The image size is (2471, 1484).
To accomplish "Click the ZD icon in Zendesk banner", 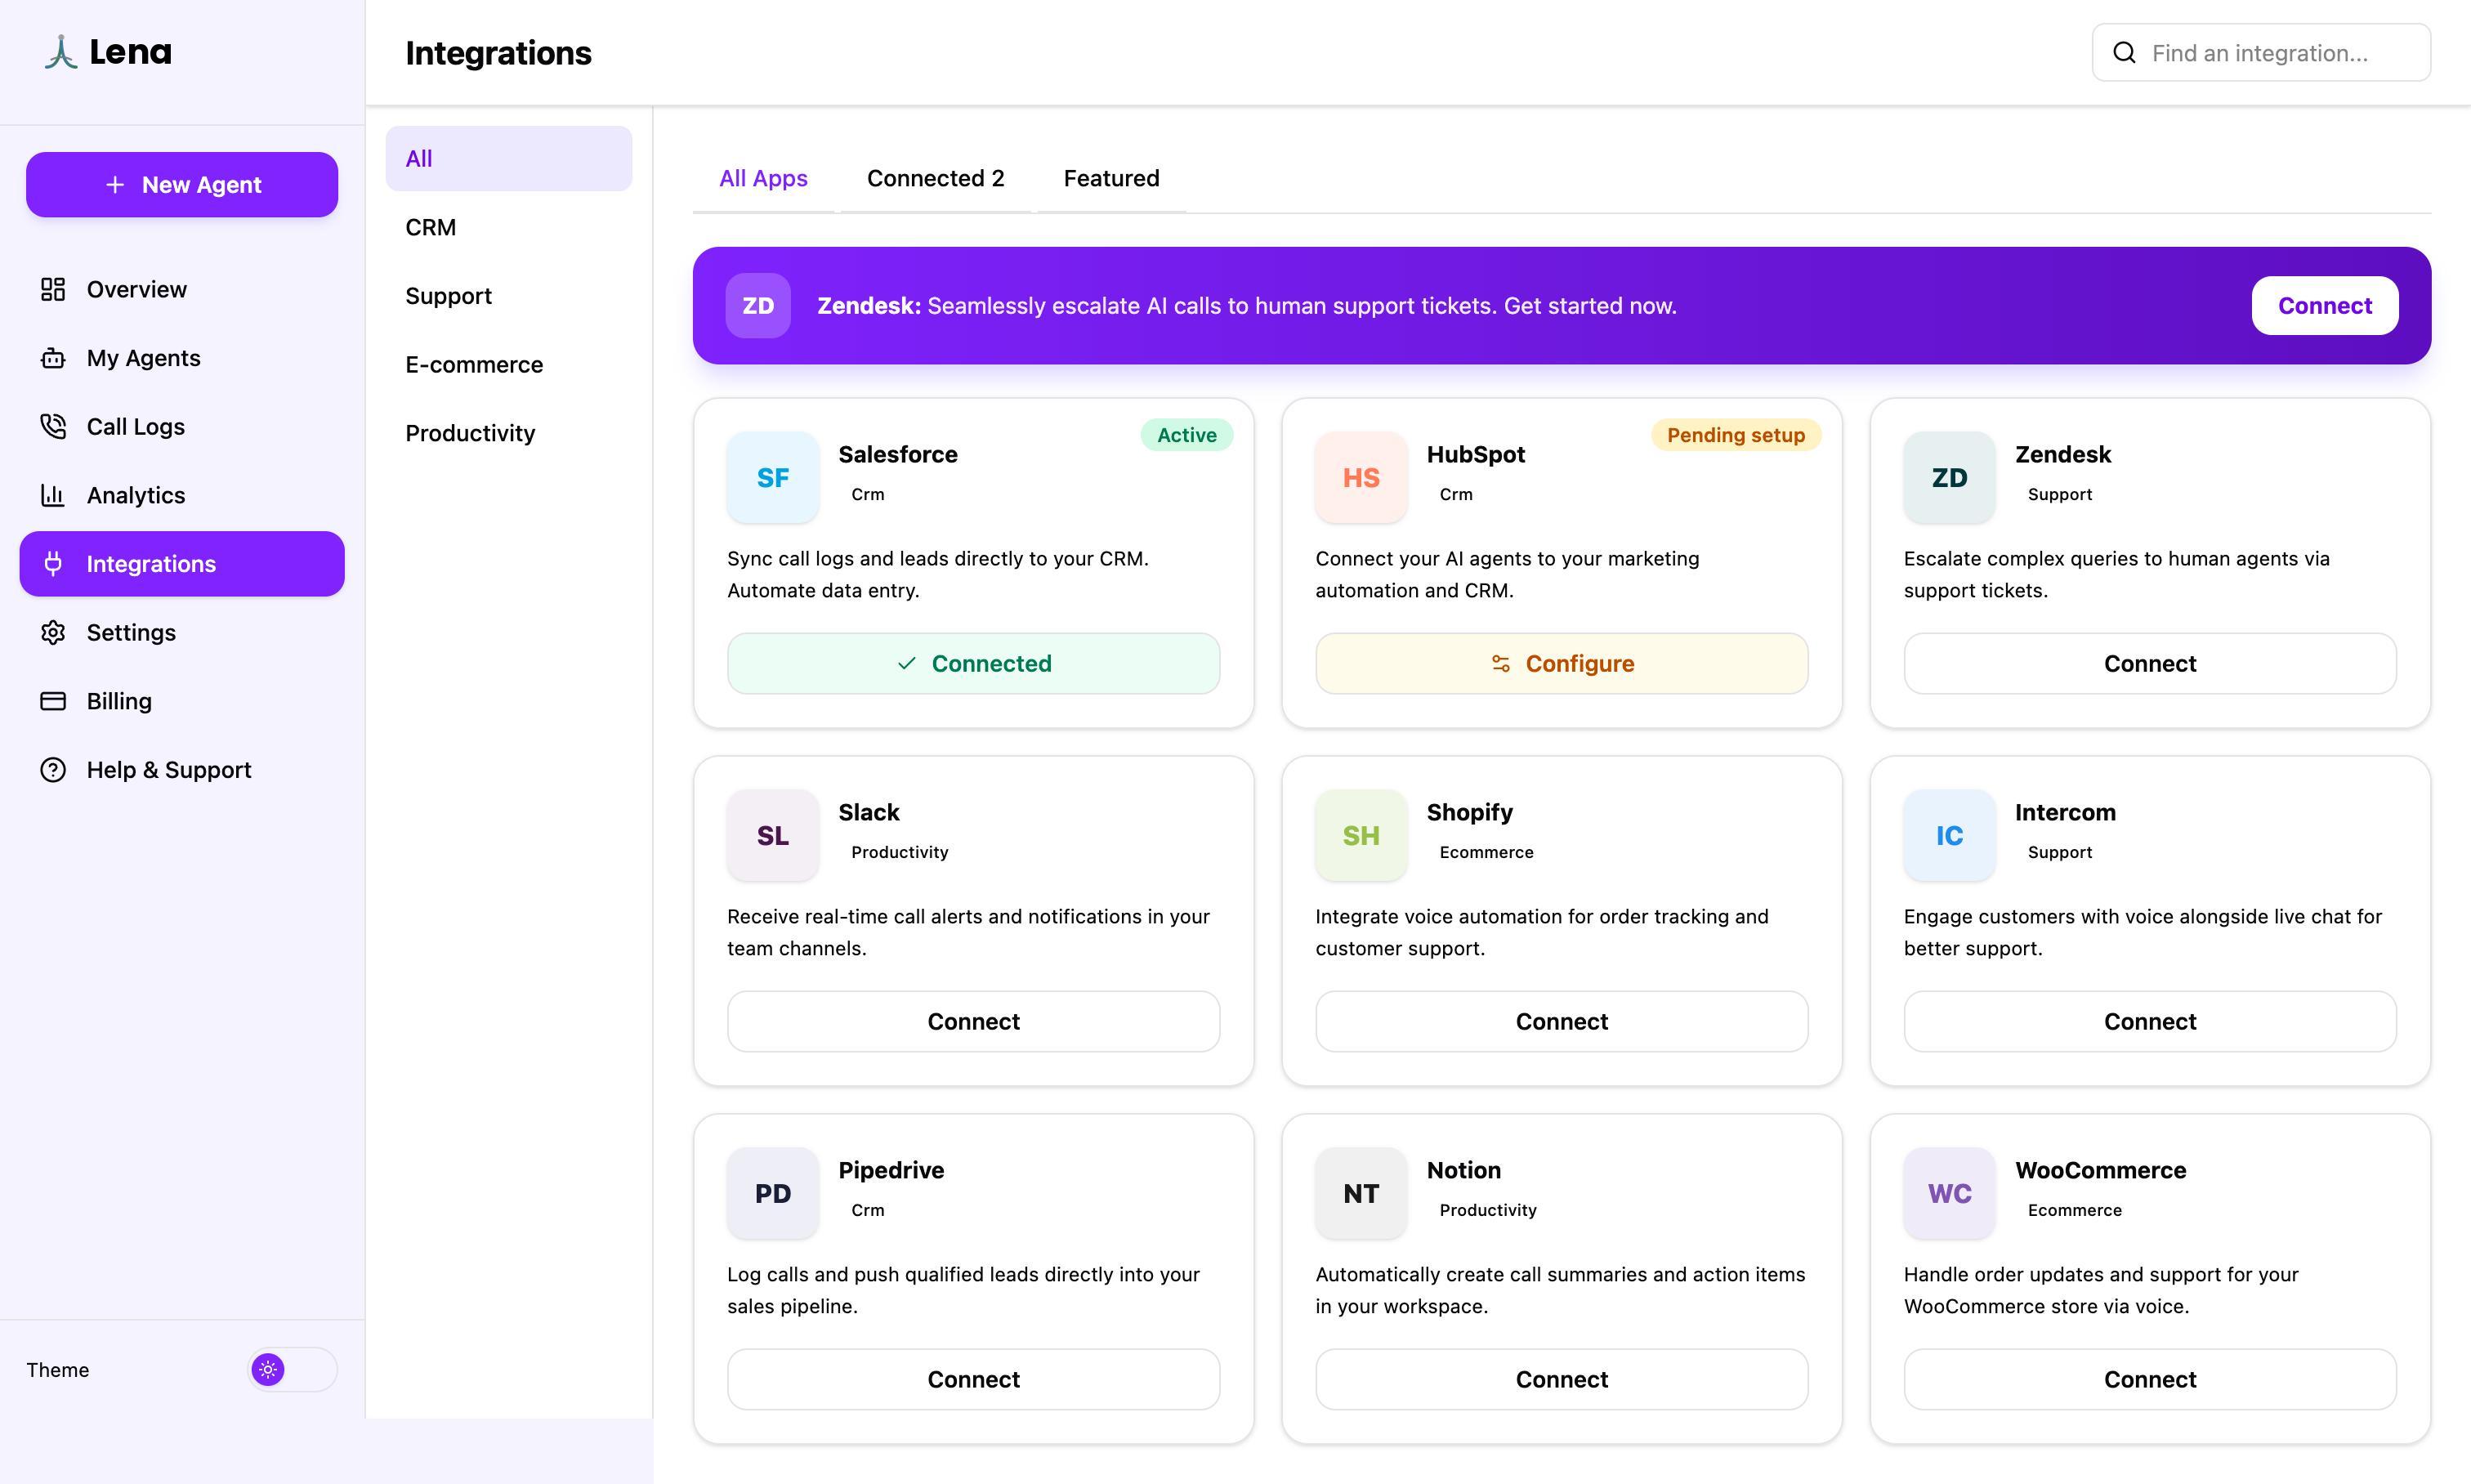I will (x=758, y=305).
